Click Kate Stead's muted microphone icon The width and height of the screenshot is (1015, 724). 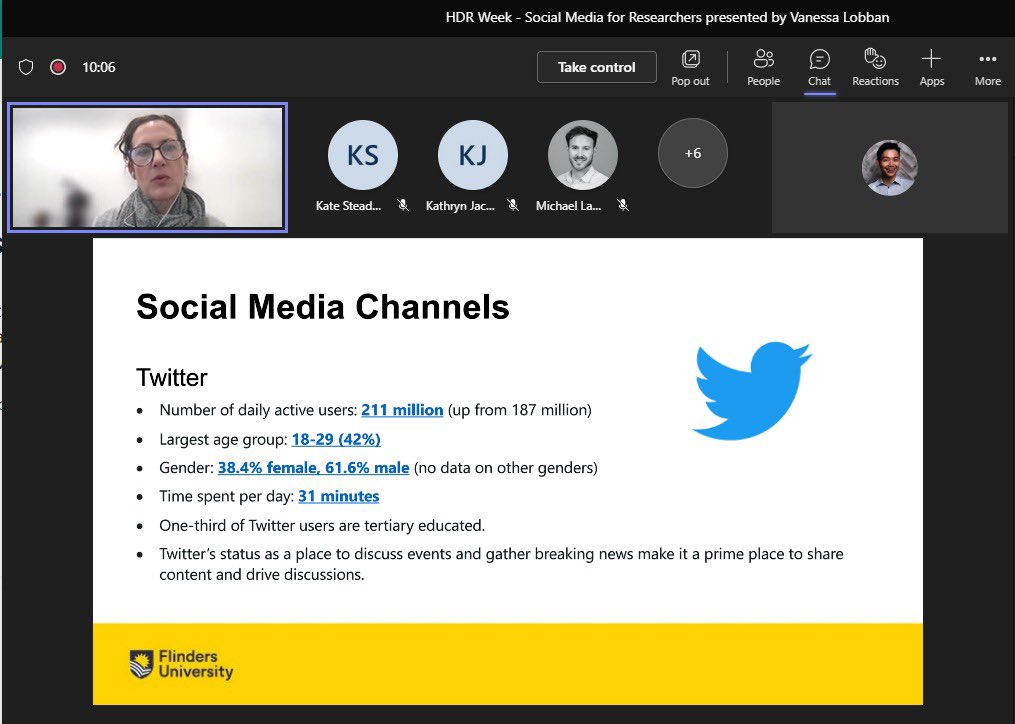click(403, 205)
